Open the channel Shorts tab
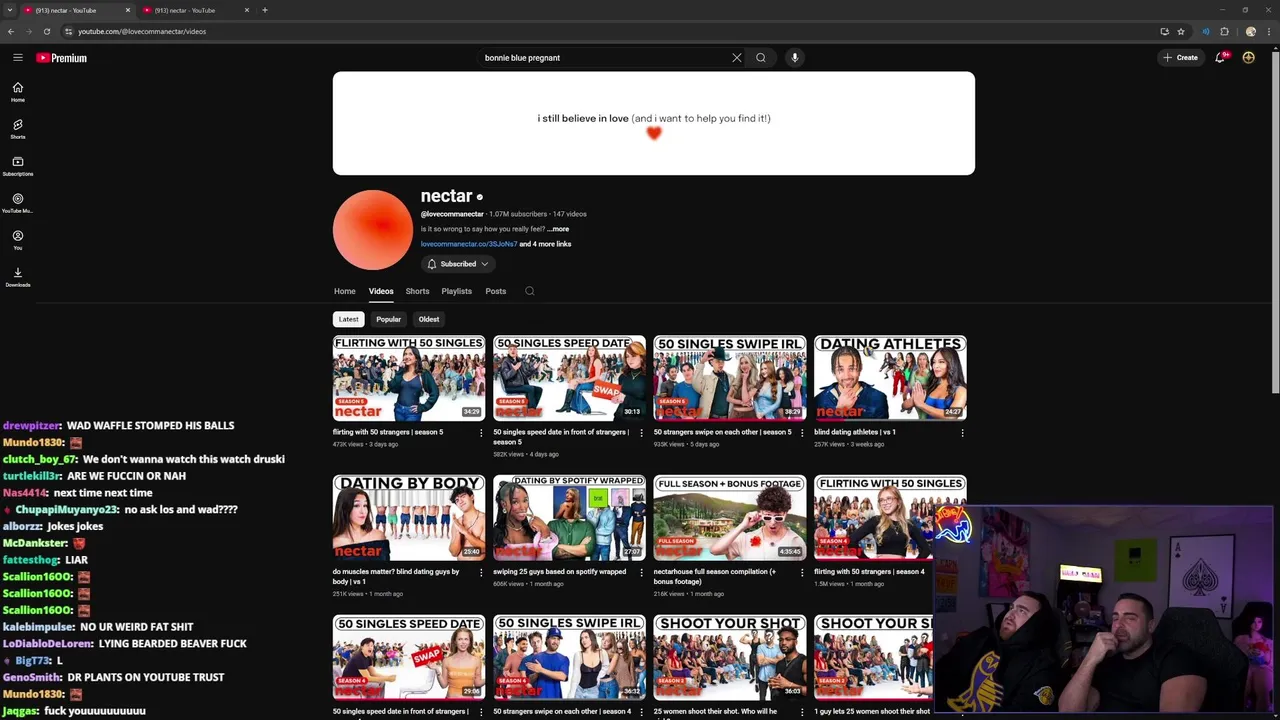 pos(417,291)
